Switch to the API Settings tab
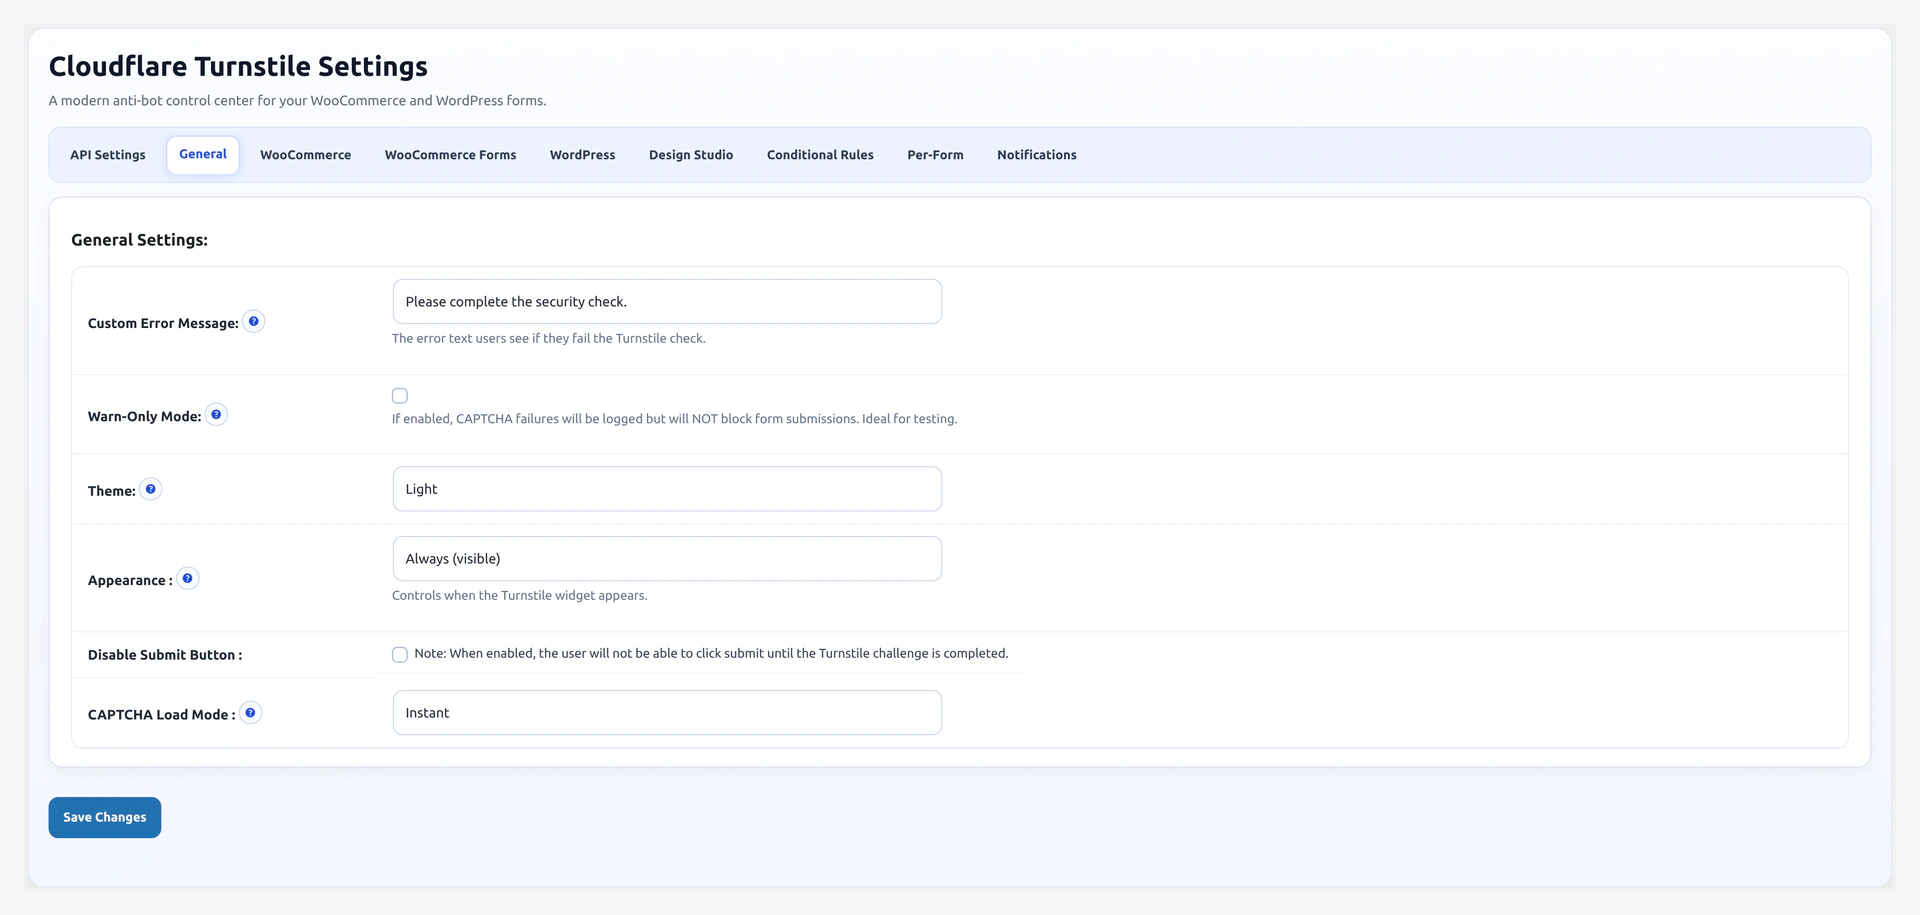The image size is (1920, 915). pyautogui.click(x=108, y=155)
